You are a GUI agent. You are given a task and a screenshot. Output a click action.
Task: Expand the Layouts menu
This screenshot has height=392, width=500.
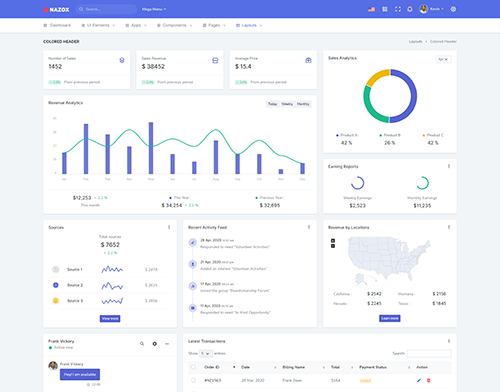tap(249, 25)
